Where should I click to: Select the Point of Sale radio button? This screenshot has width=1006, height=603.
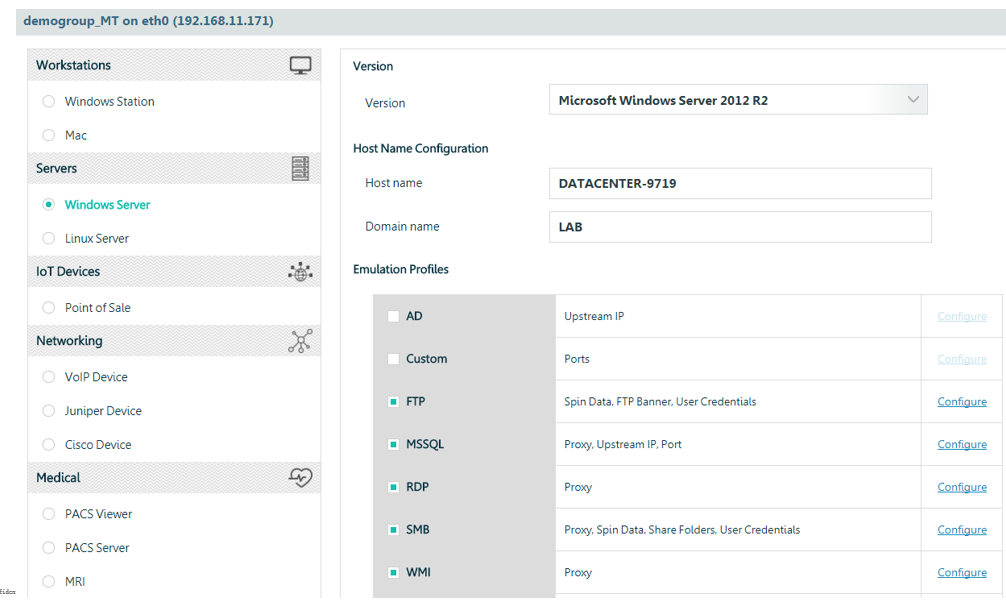(48, 308)
